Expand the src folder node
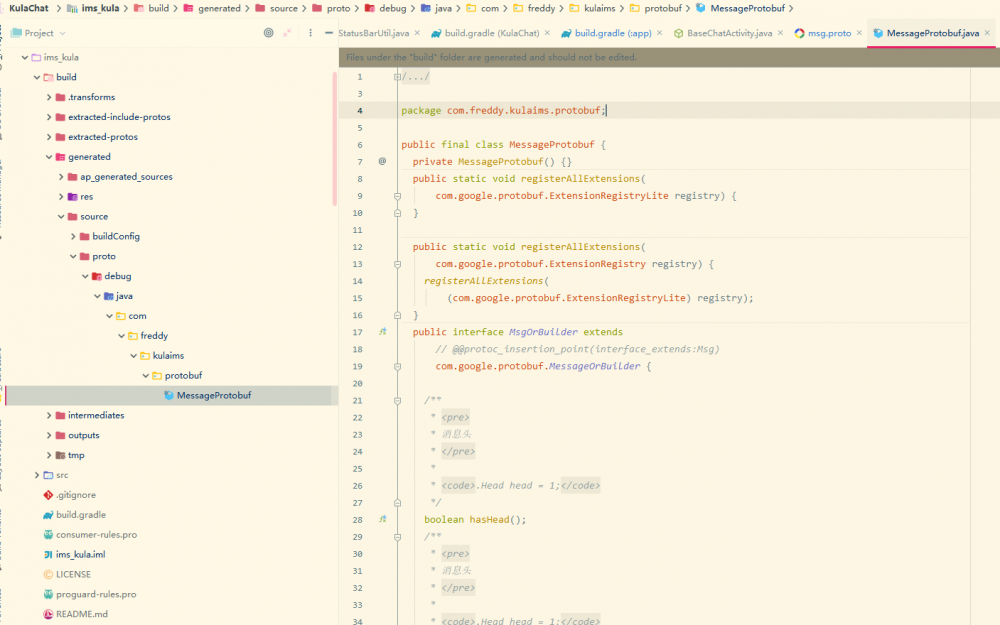 point(37,475)
